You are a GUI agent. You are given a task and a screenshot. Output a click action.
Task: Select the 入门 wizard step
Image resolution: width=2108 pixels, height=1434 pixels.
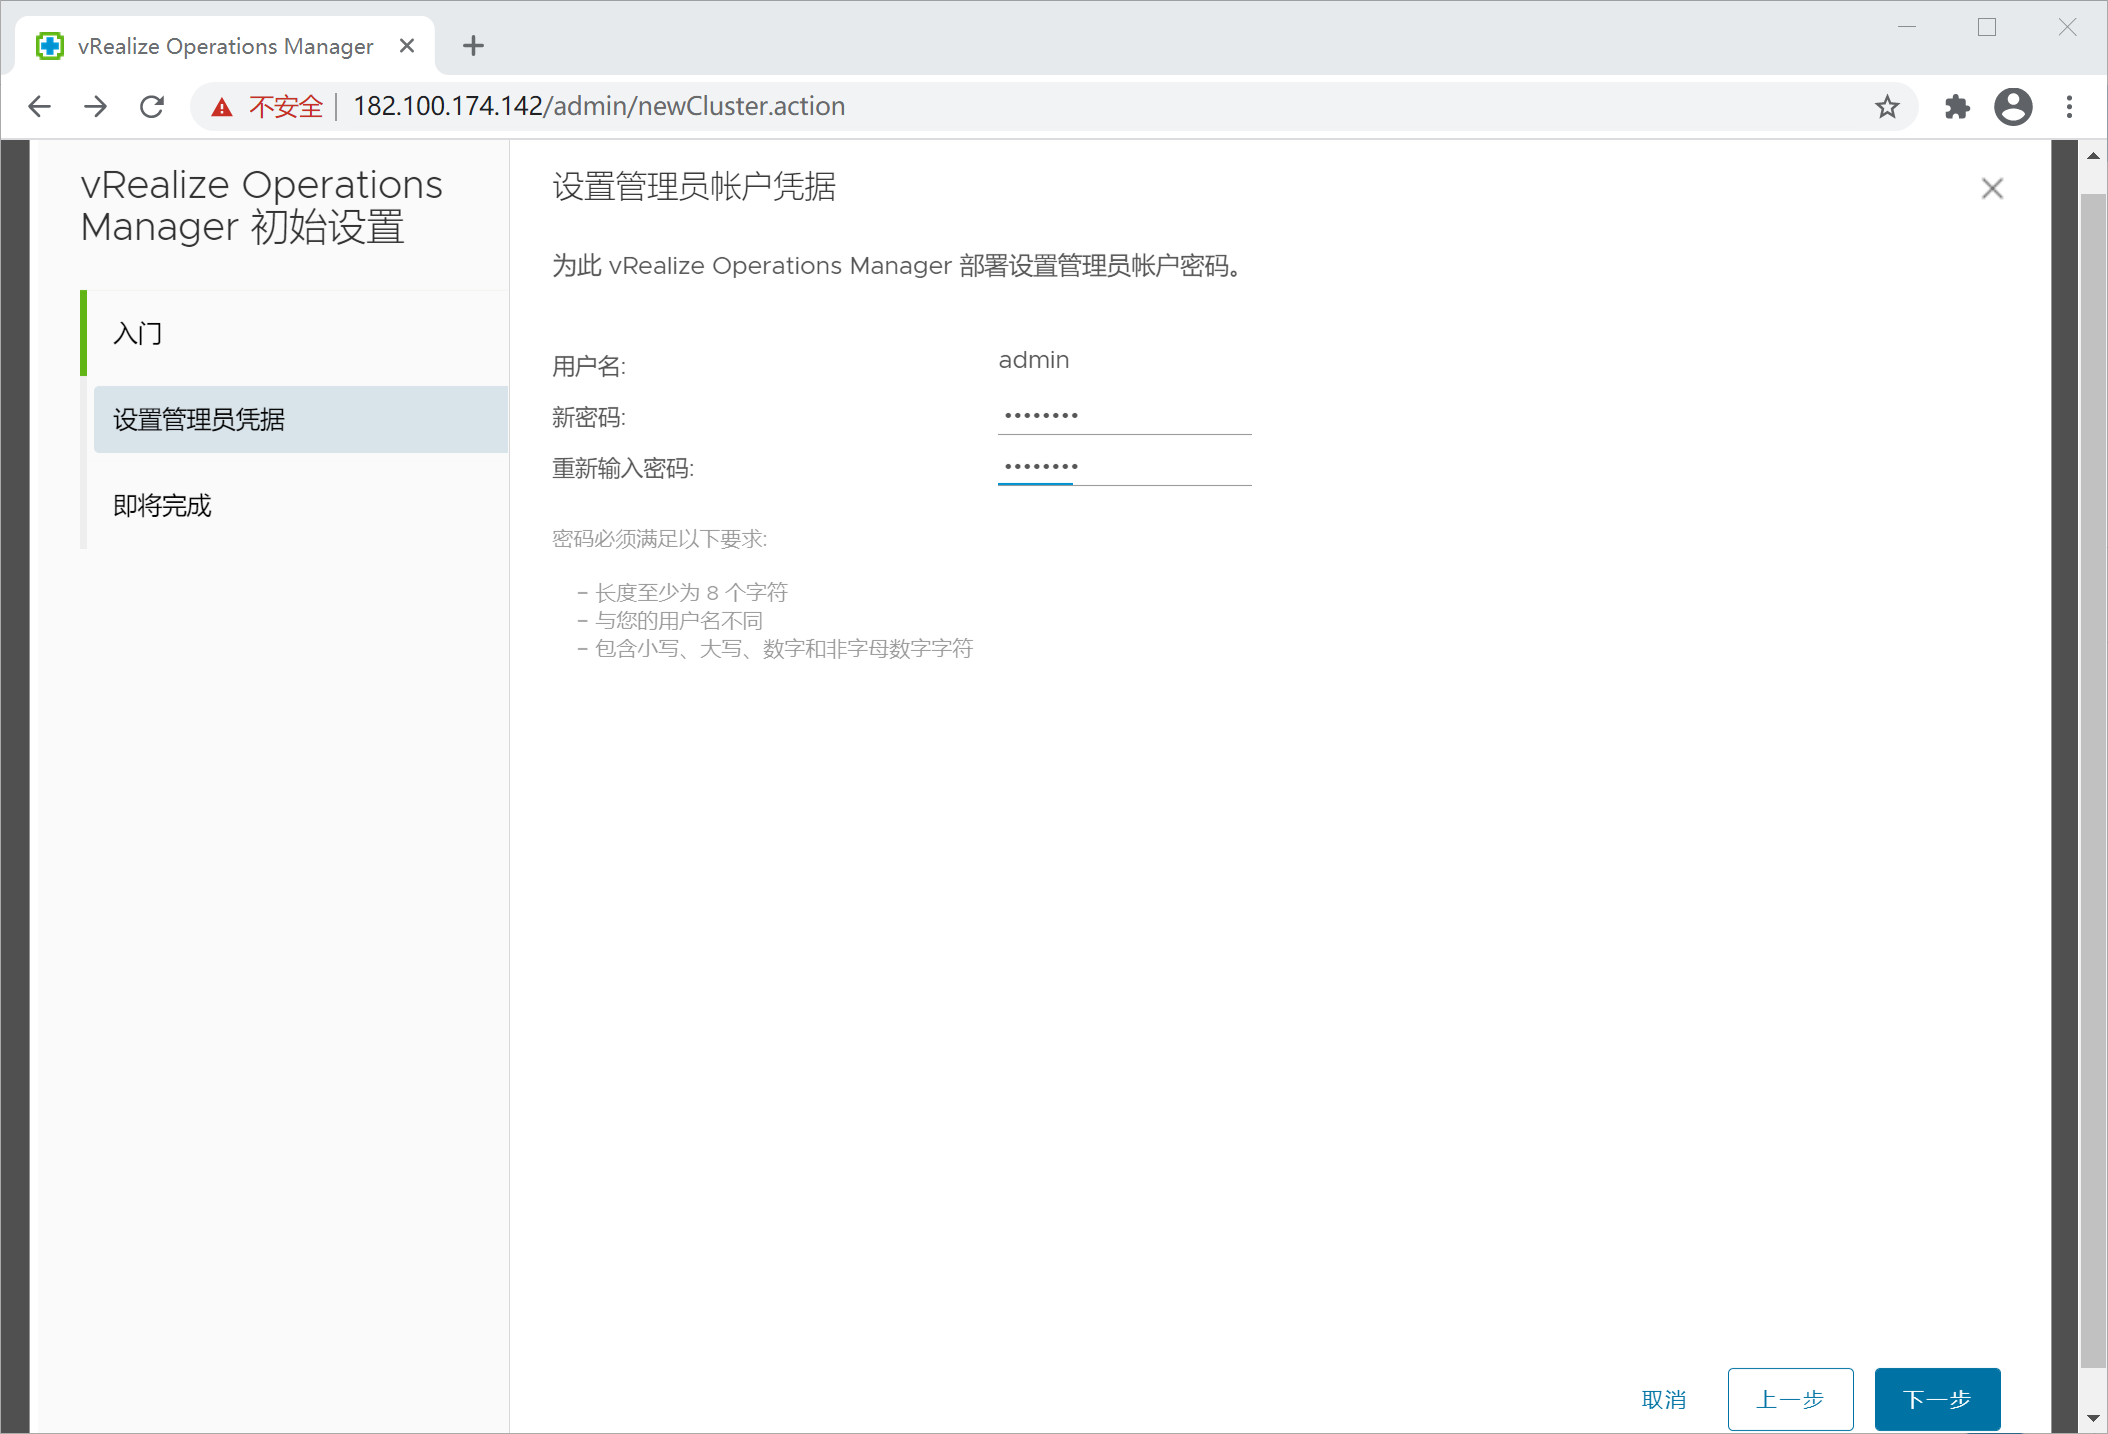coord(138,333)
